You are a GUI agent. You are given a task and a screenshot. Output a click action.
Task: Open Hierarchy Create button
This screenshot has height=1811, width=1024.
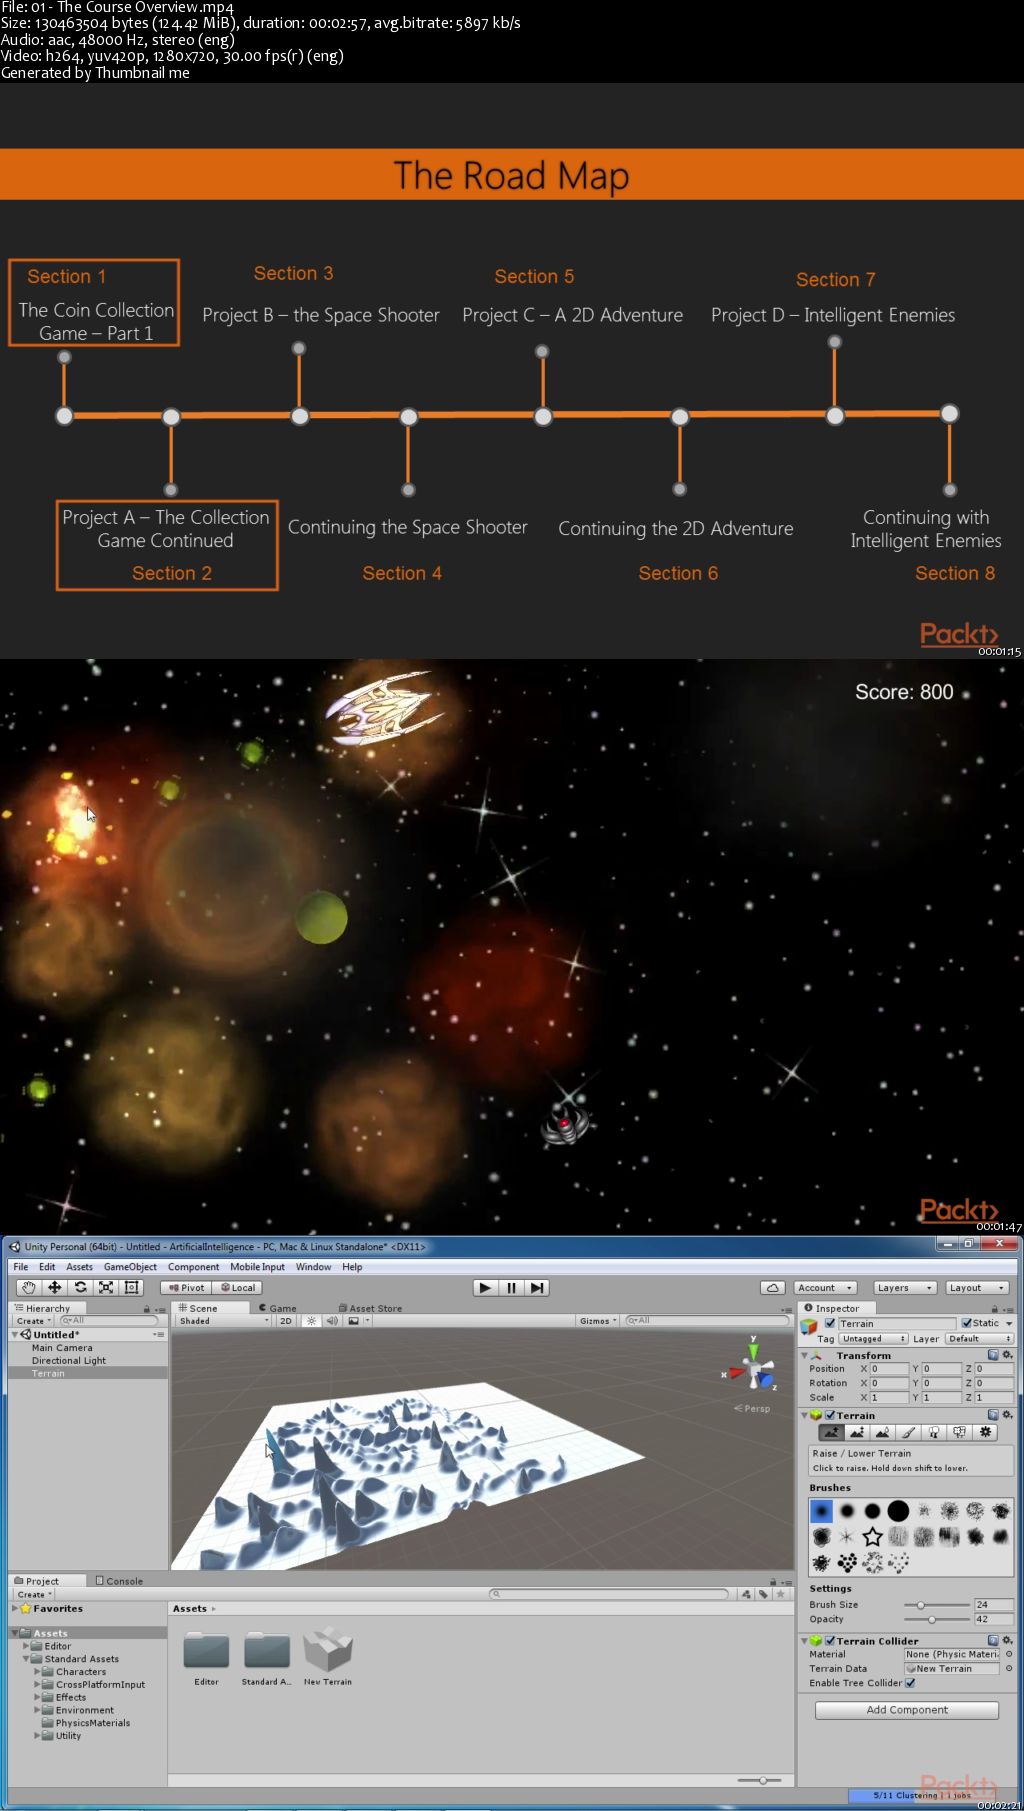coord(33,1320)
